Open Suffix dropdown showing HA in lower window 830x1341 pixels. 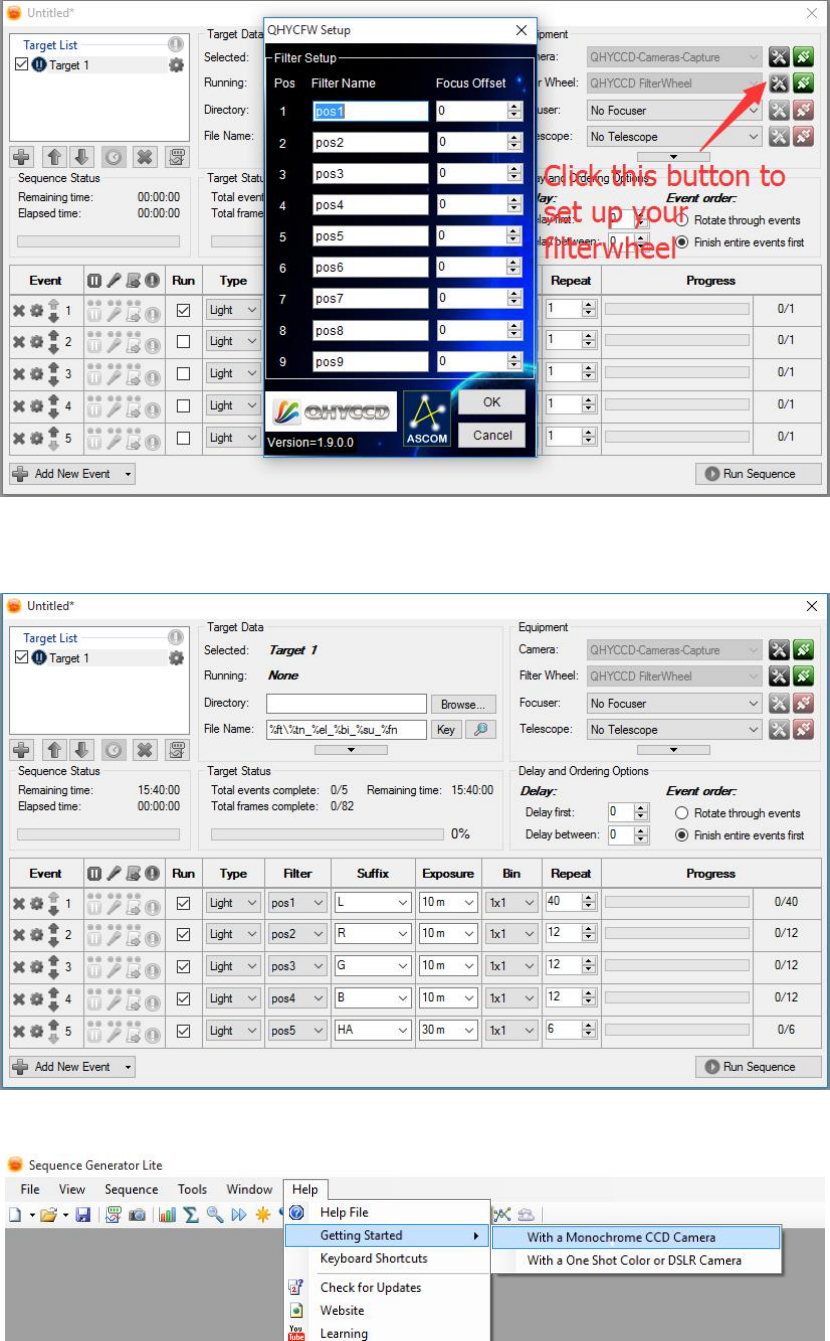click(373, 1030)
